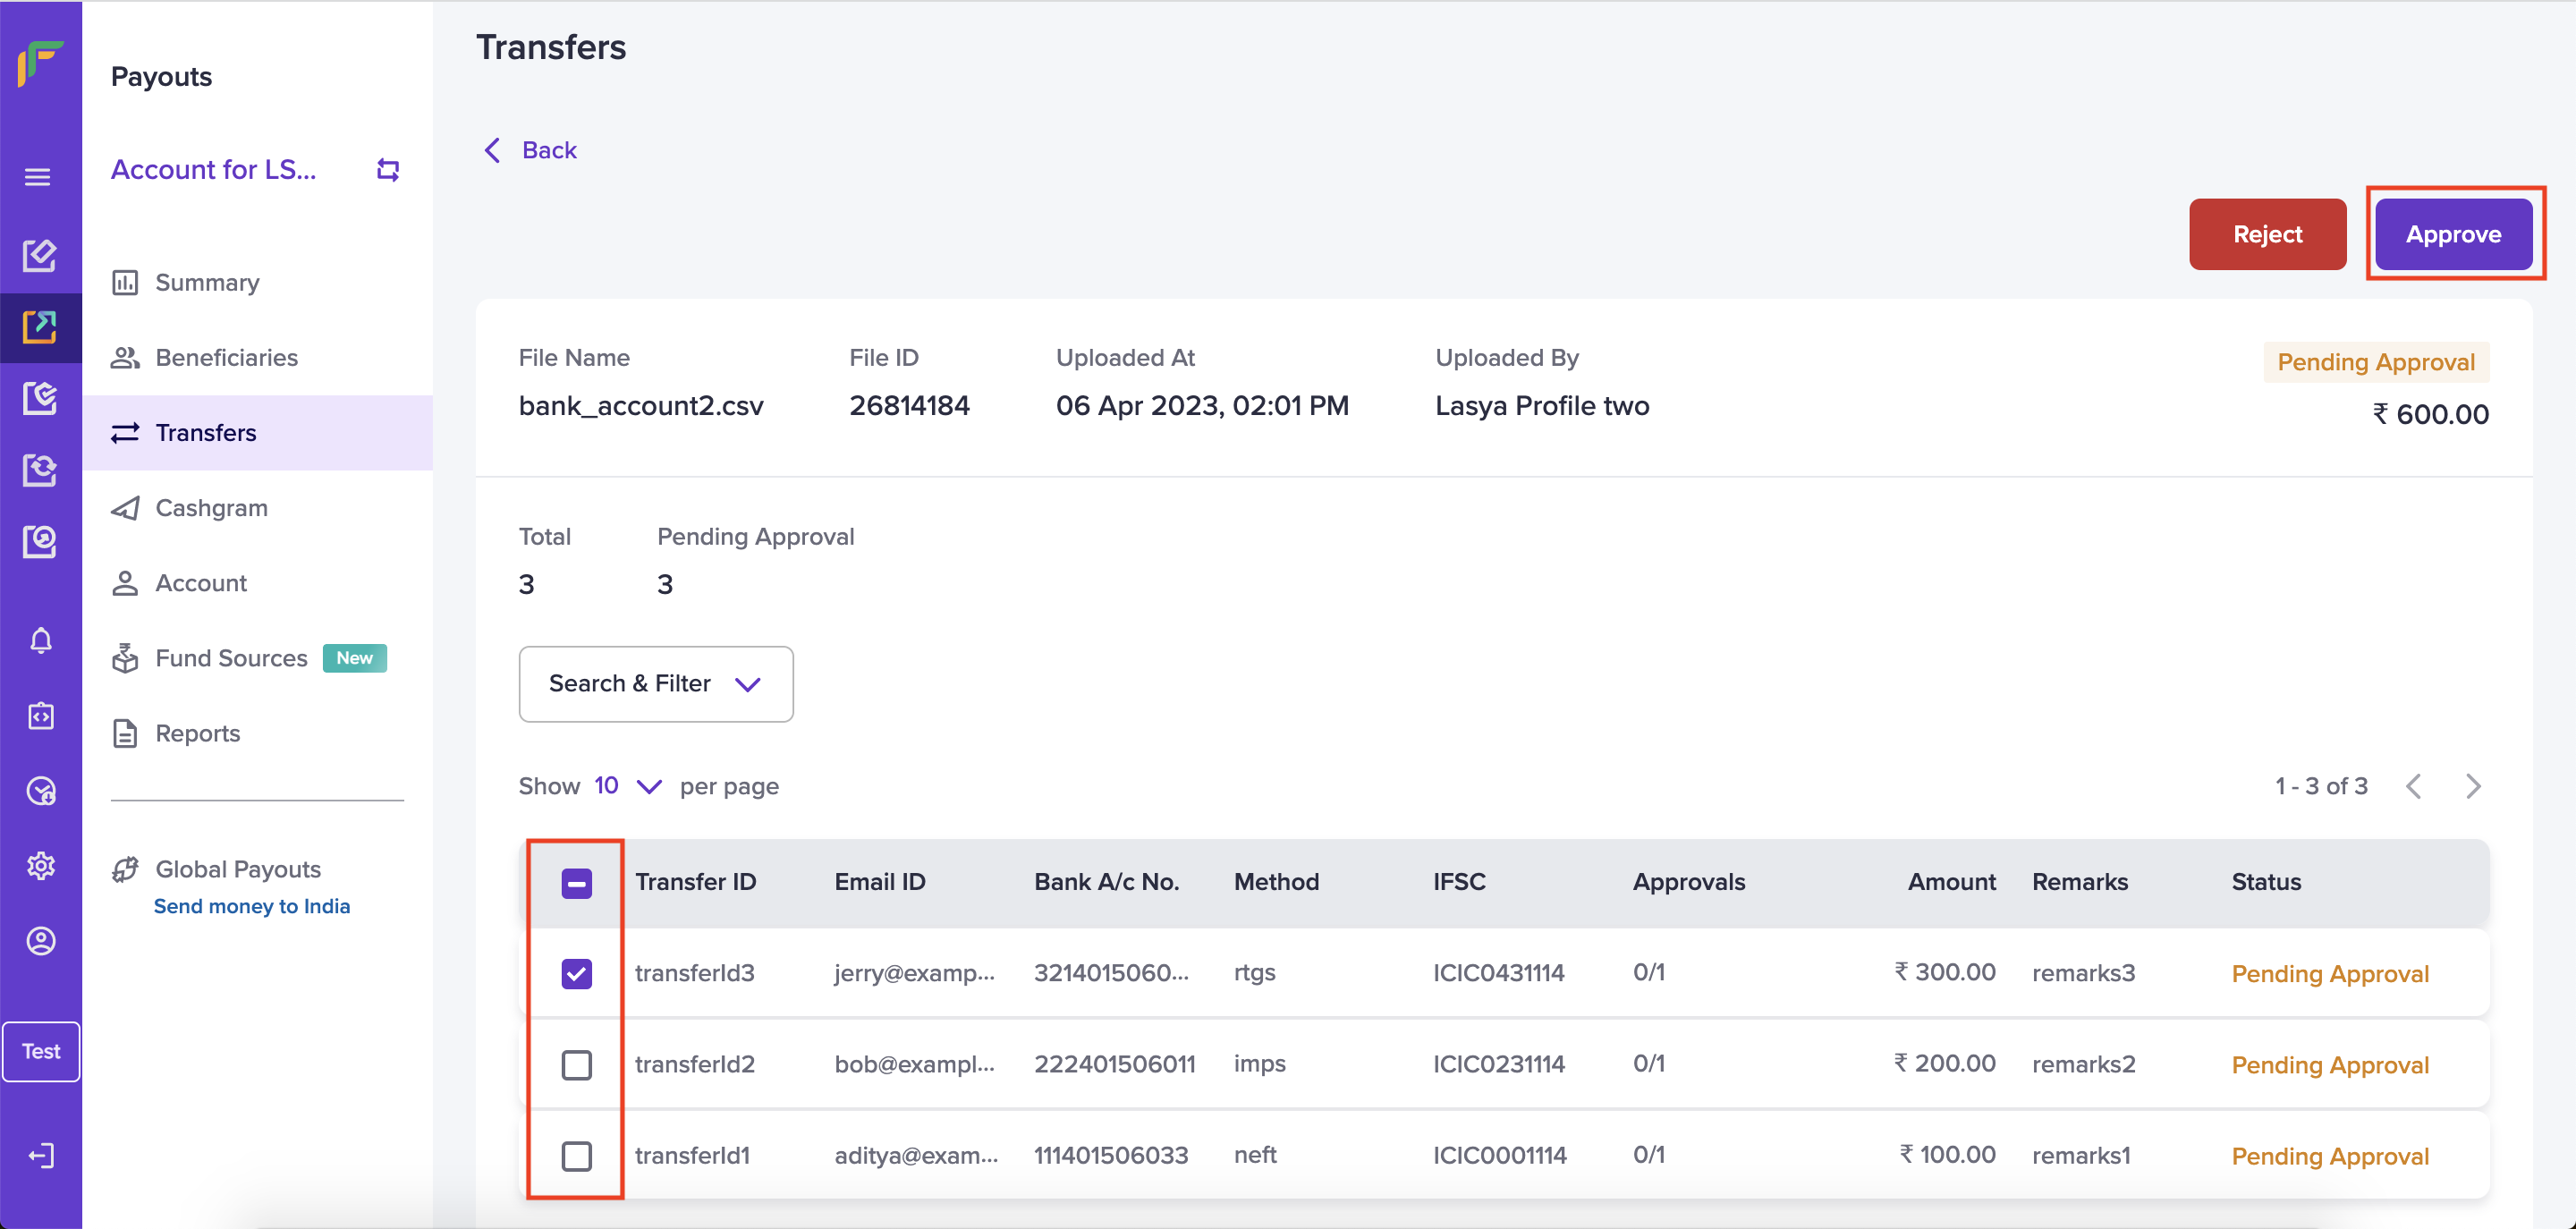
Task: Go to next page arrow
Action: click(2473, 786)
